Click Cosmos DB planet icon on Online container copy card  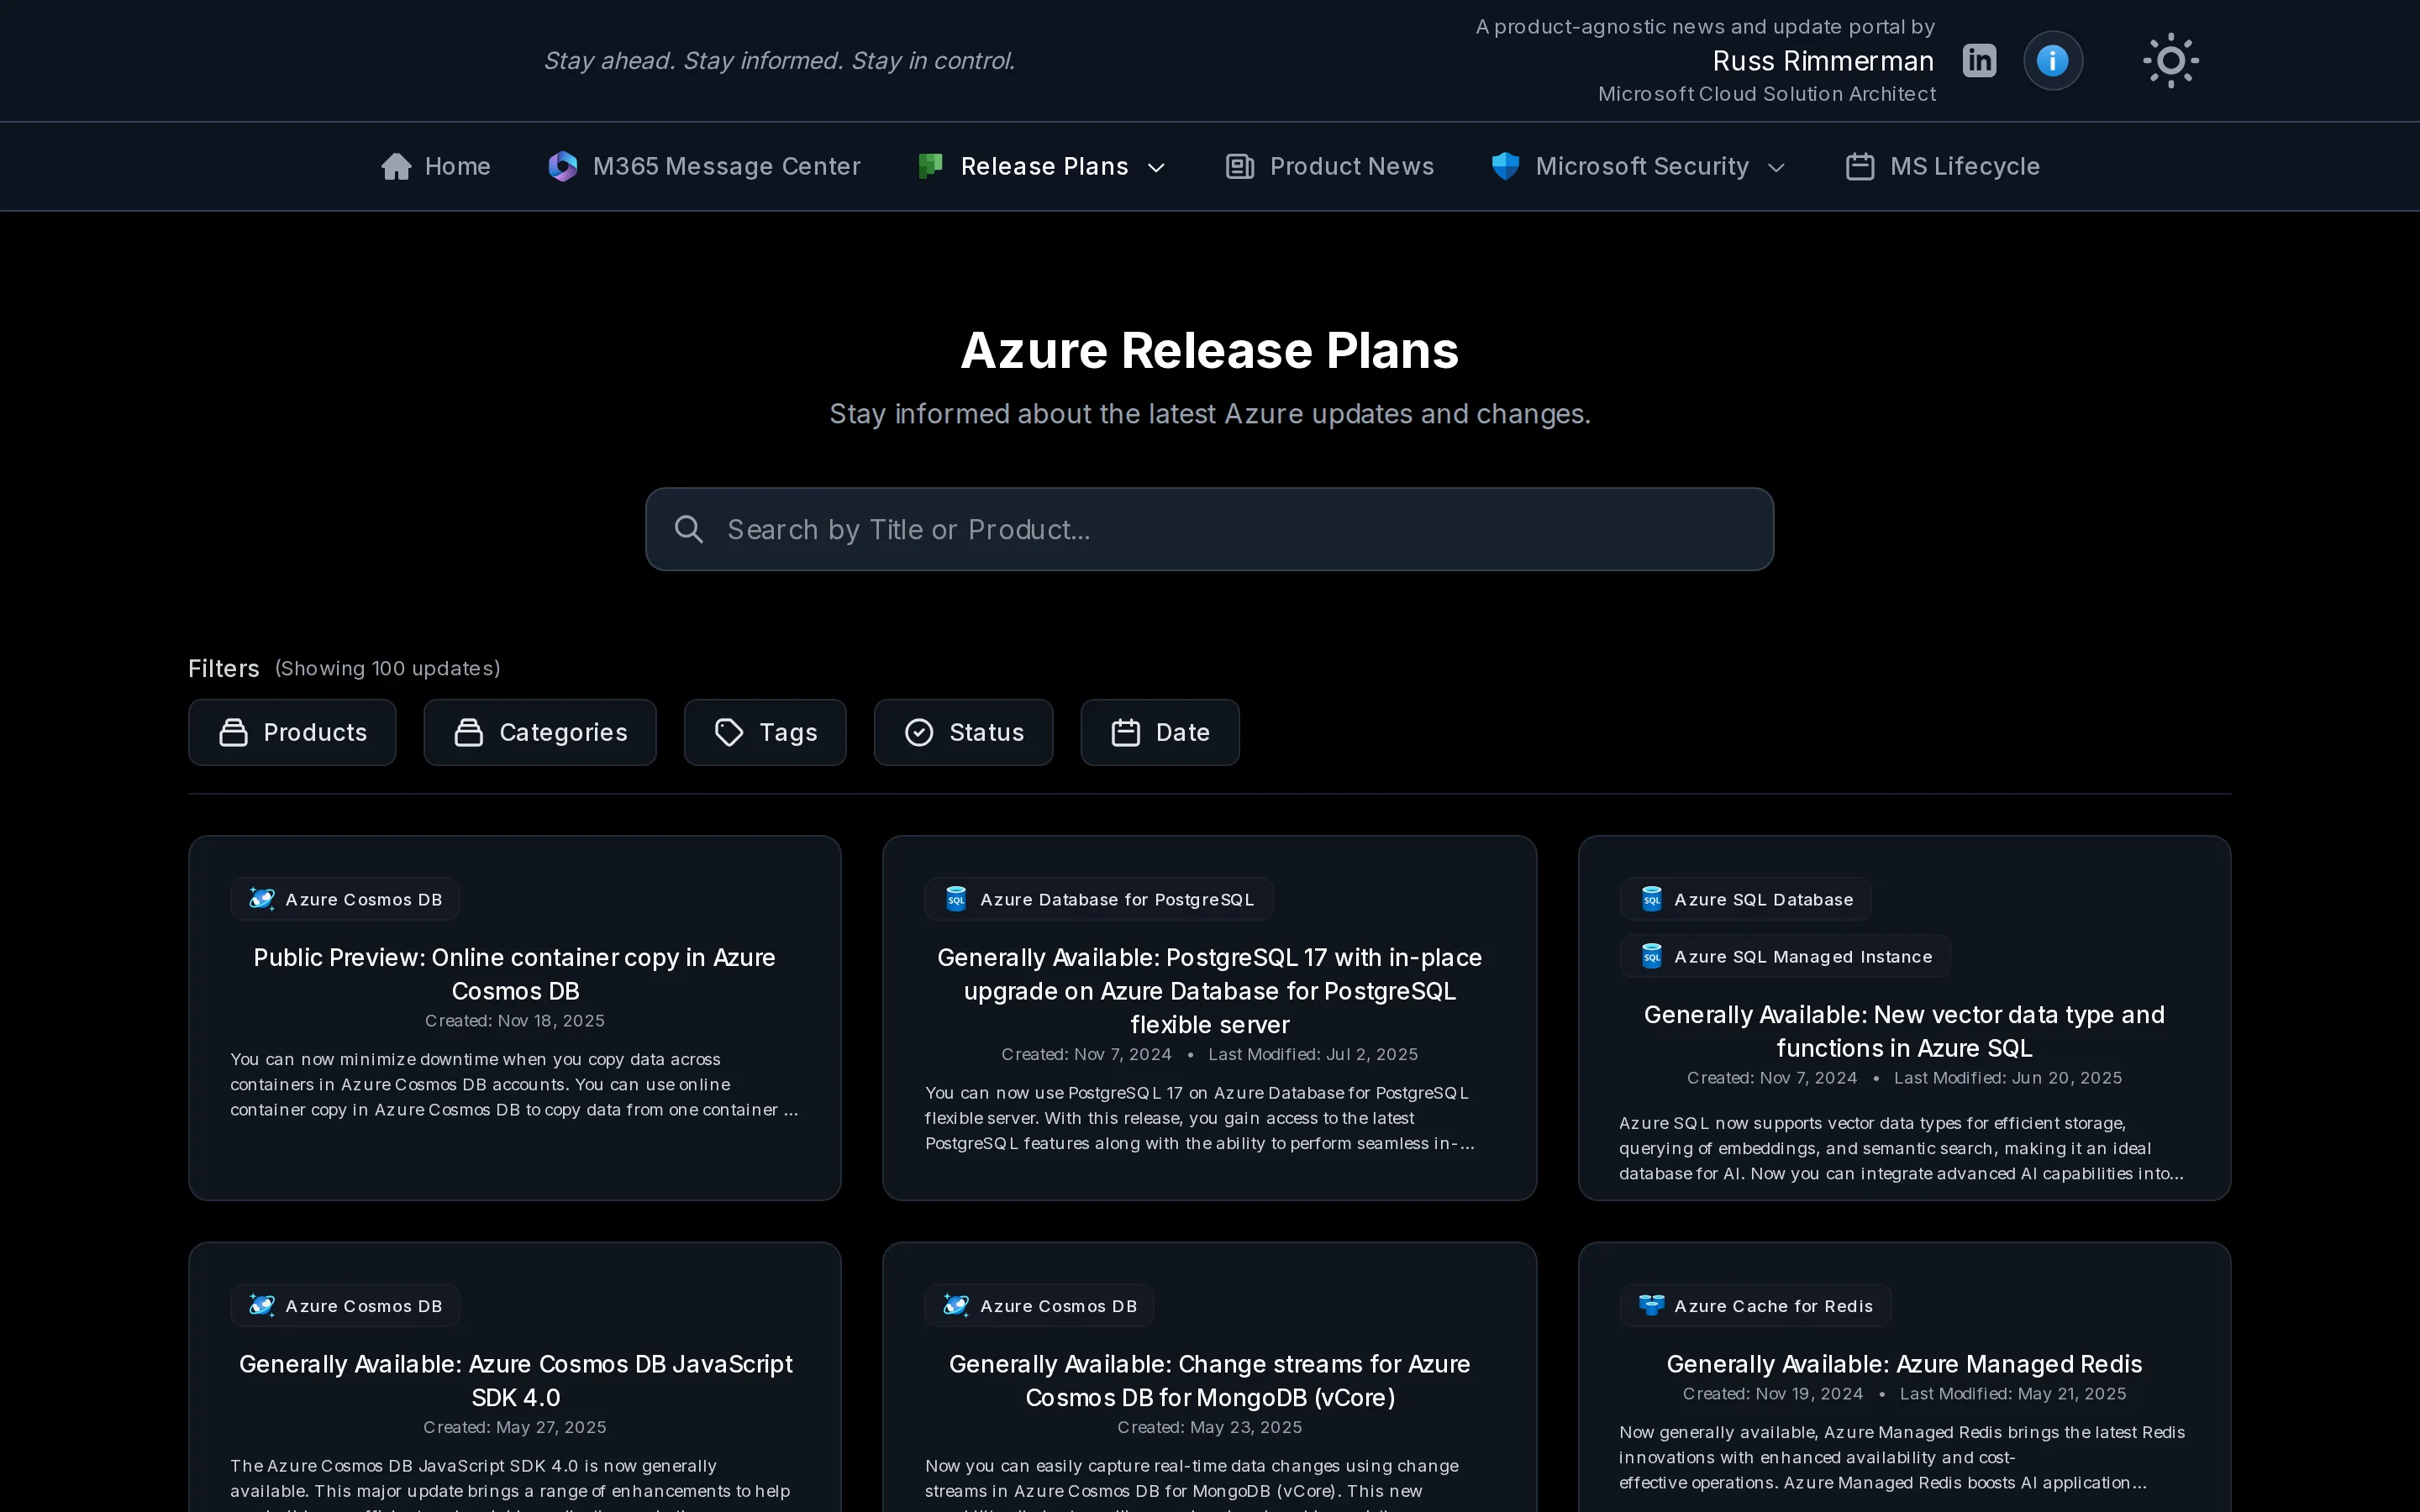(262, 899)
